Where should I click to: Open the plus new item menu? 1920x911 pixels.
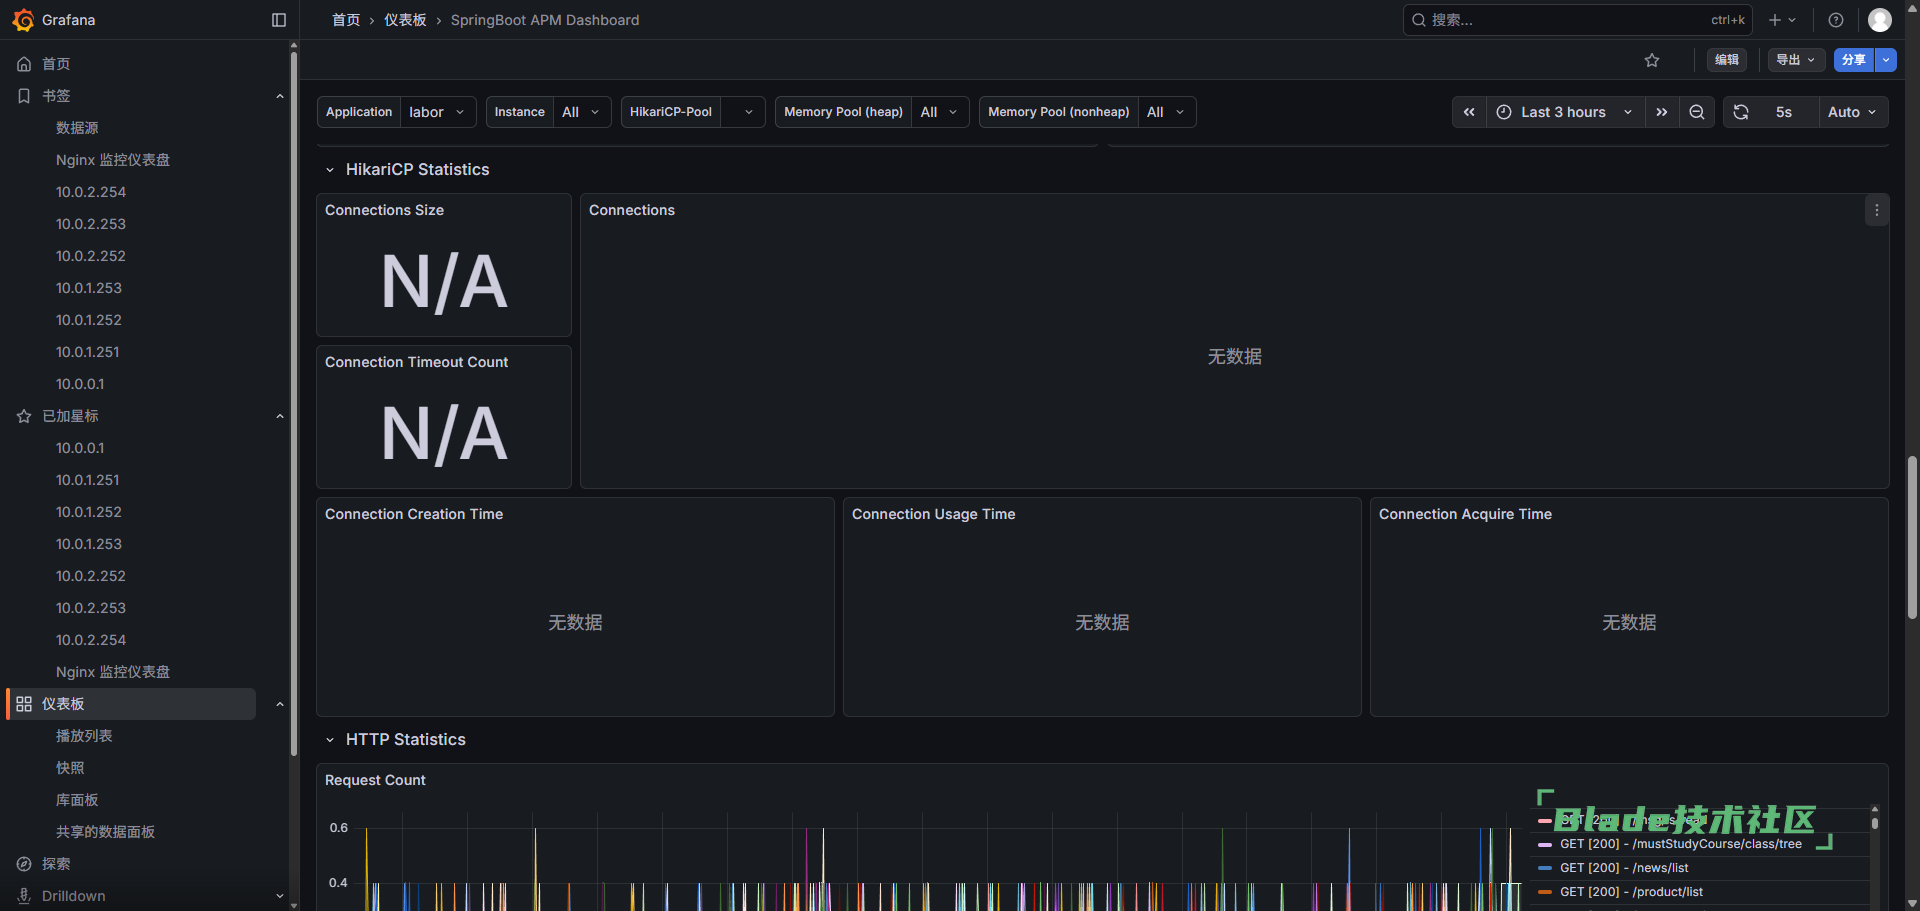[x=1782, y=20]
